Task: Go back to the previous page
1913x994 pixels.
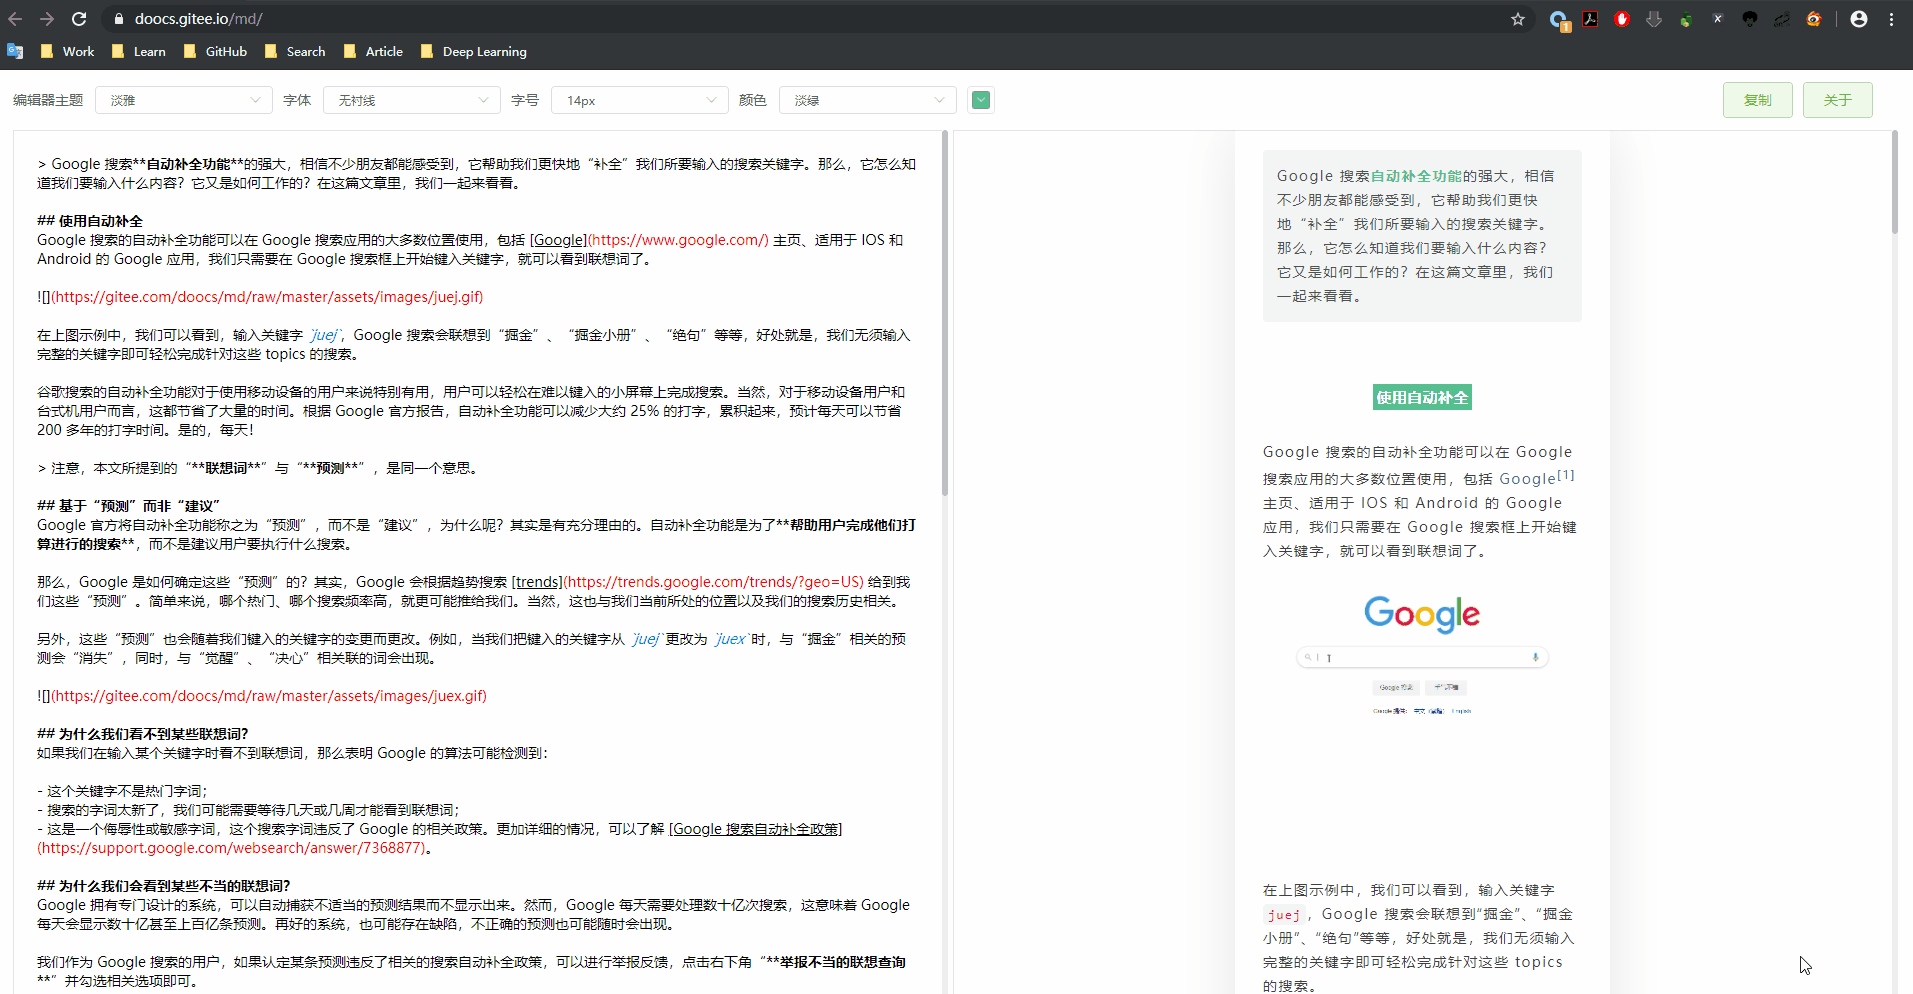Action: coord(15,19)
